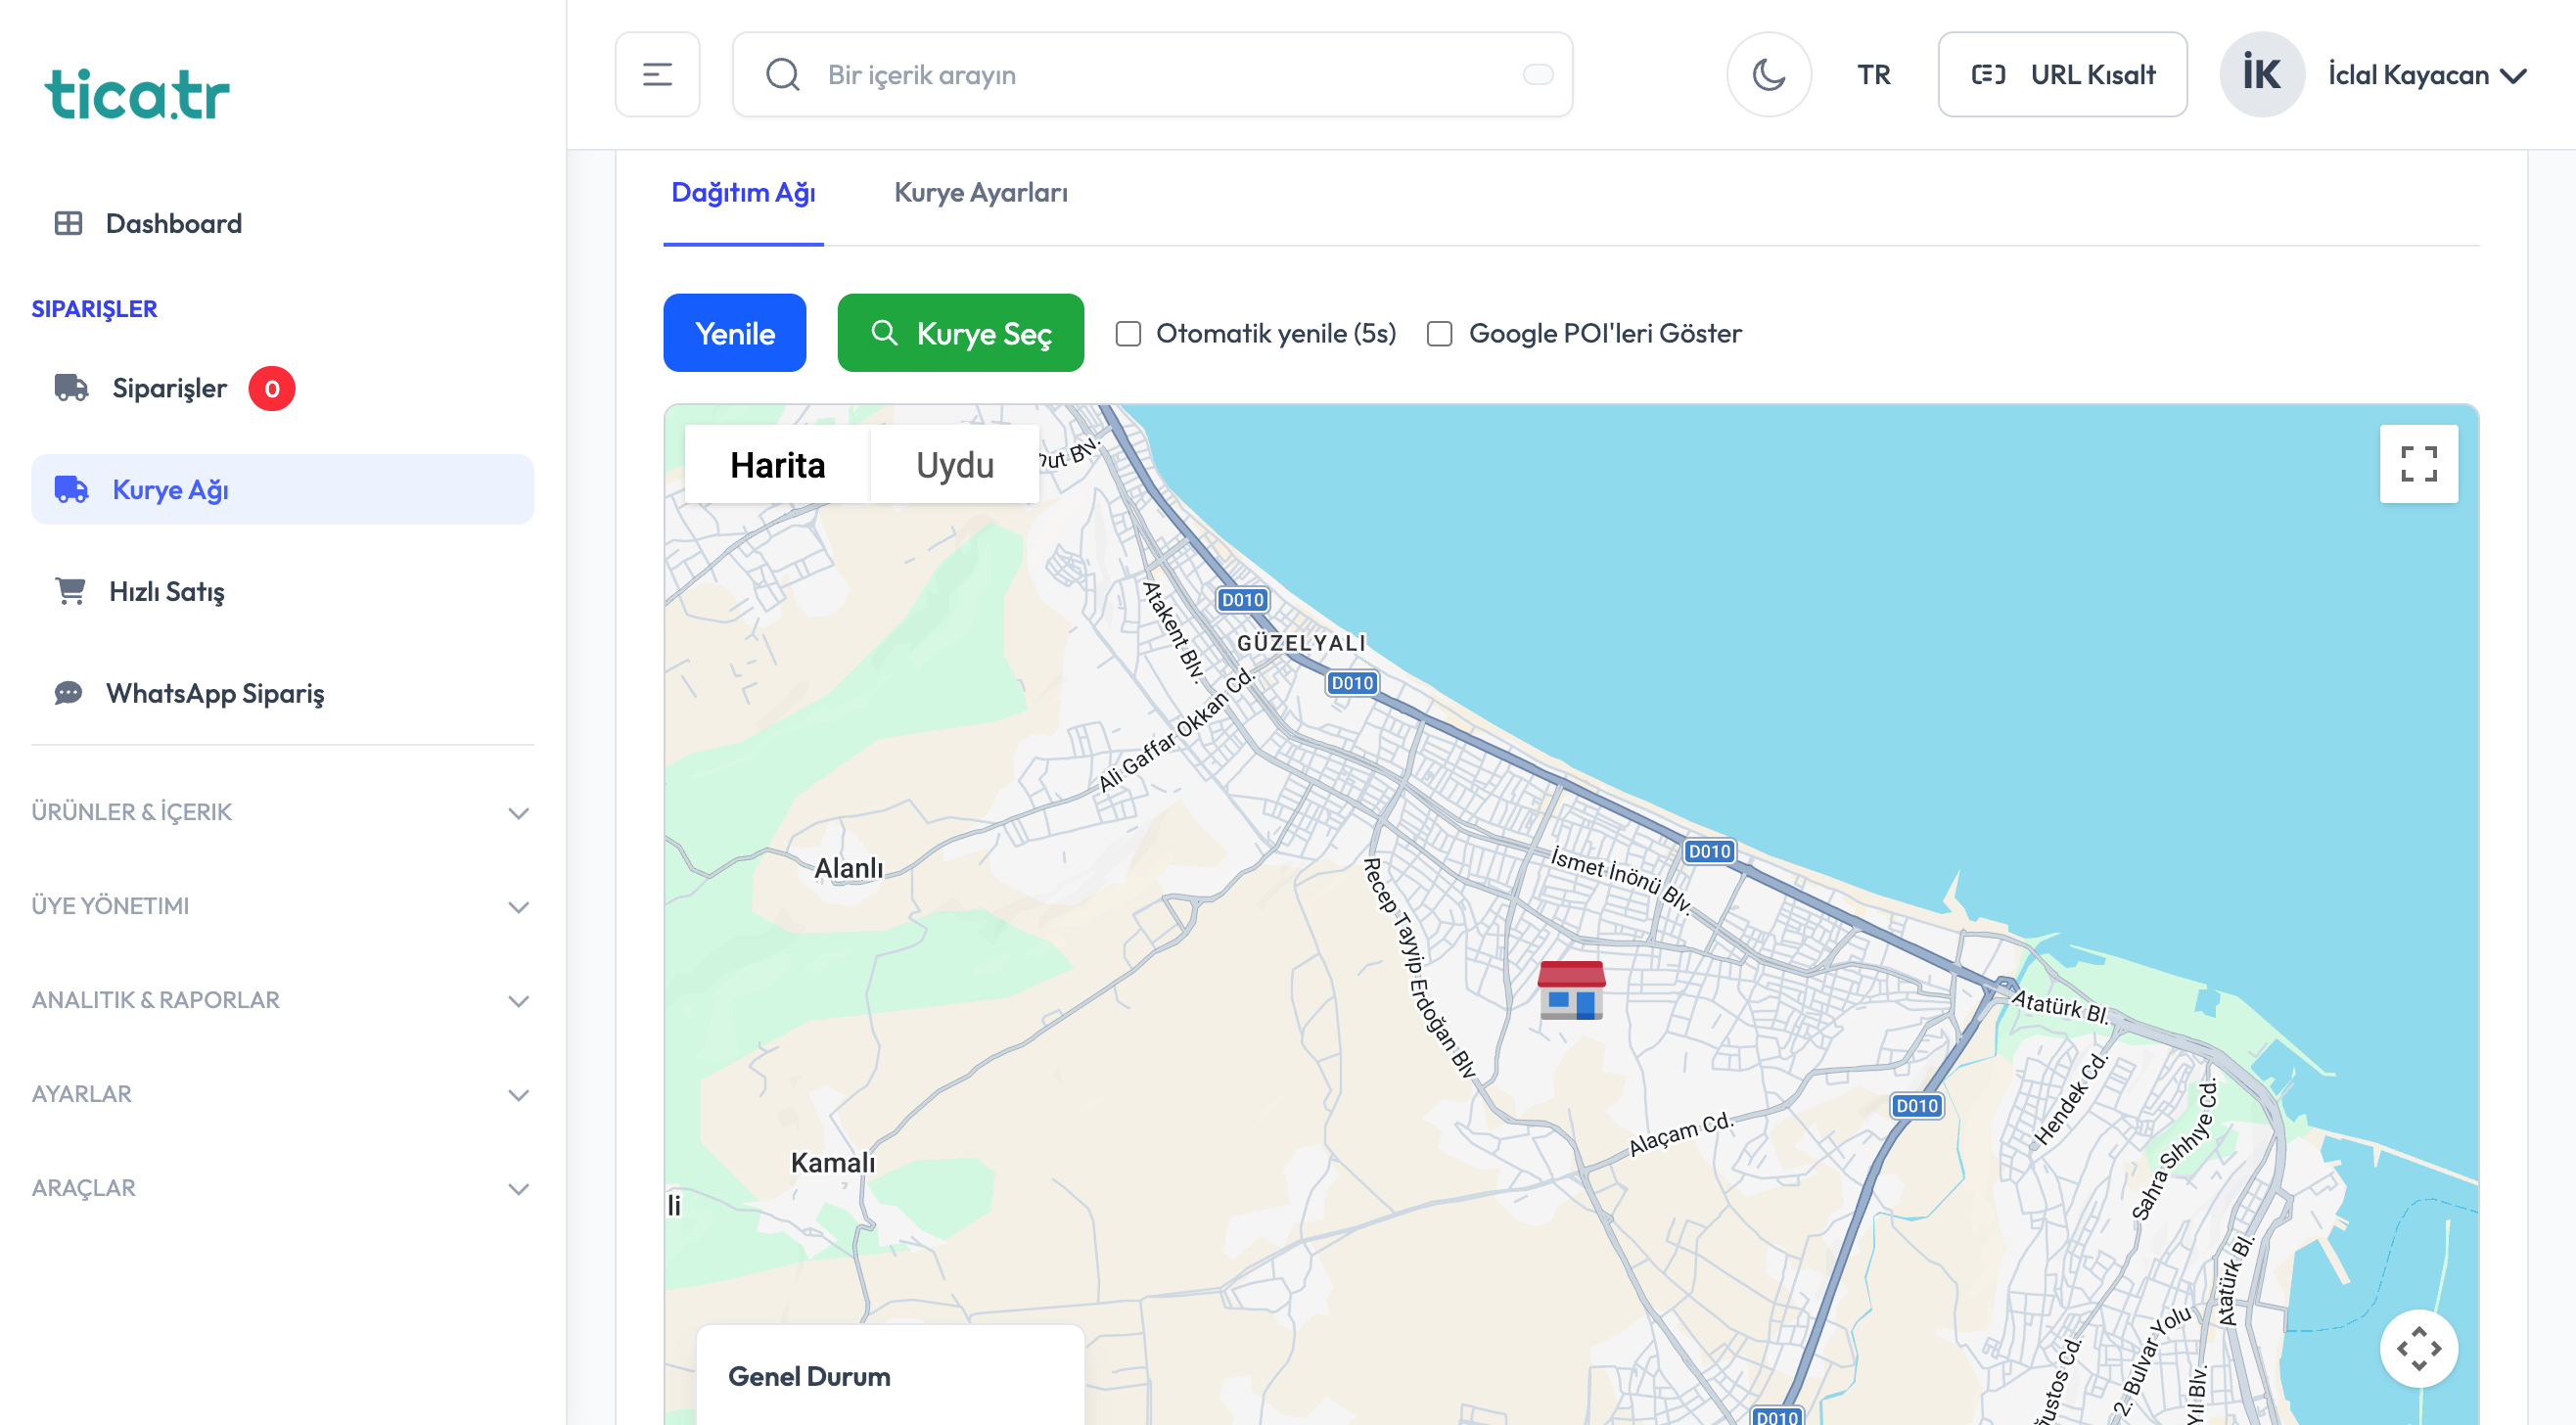Open Dashboard from sidebar
2576x1425 pixels.
[x=173, y=223]
